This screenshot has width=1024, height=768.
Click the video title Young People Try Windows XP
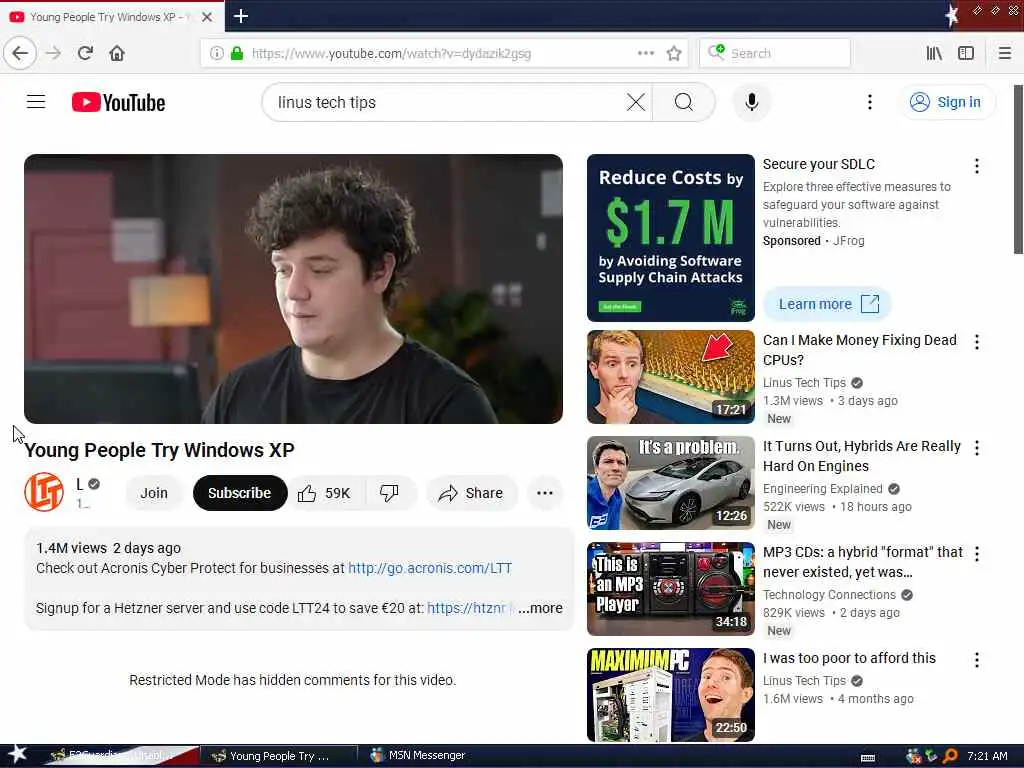click(159, 450)
